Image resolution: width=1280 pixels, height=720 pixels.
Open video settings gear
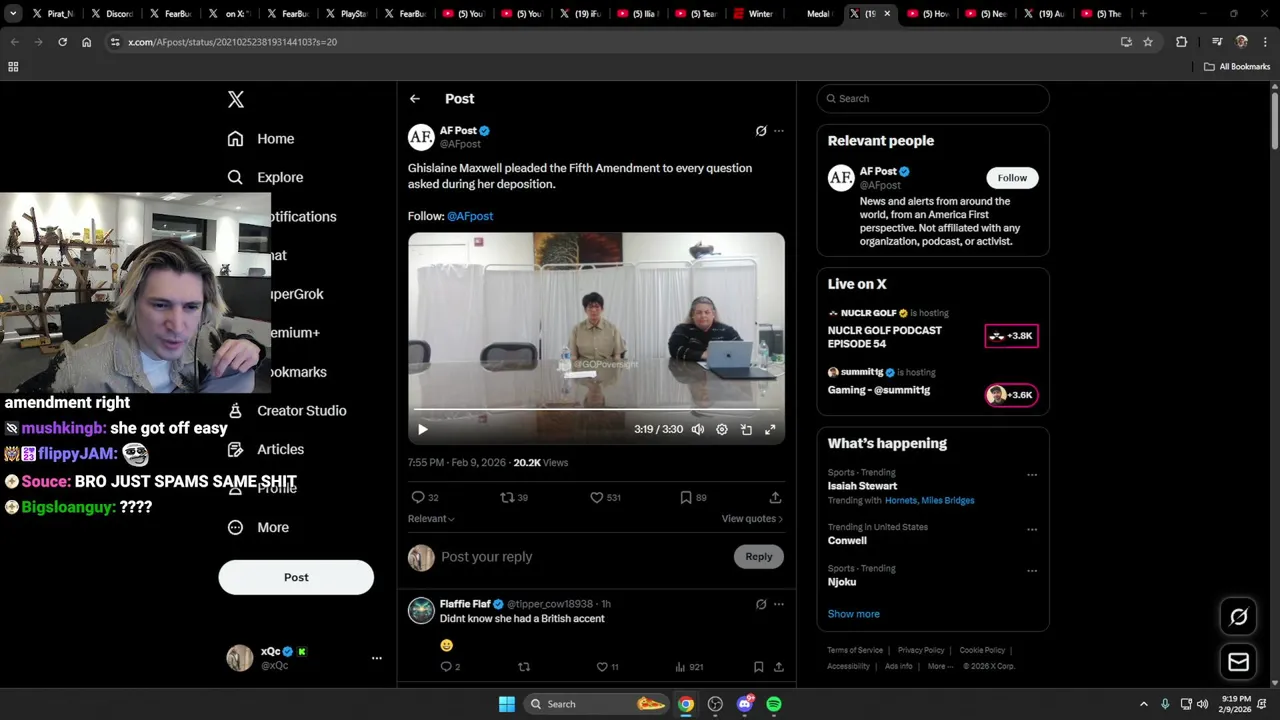coord(722,430)
